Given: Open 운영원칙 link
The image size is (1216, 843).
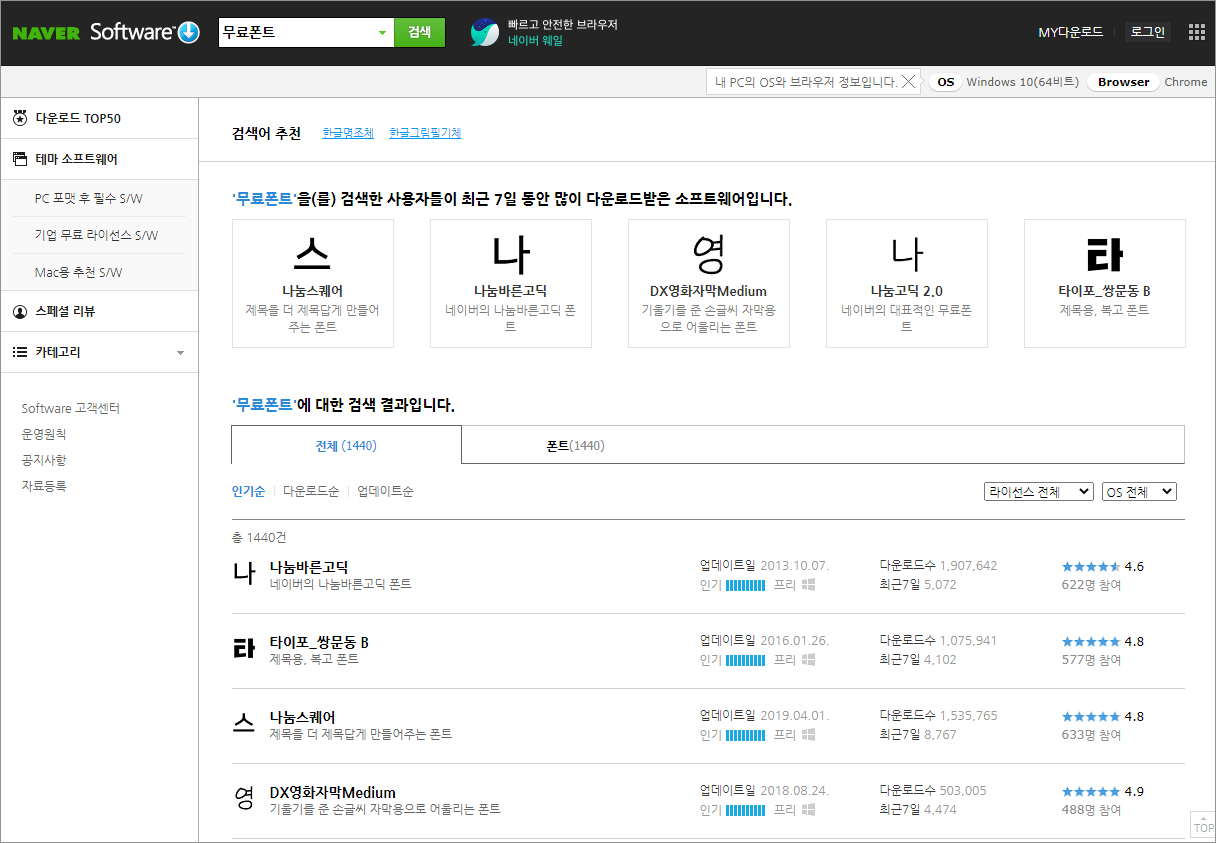Looking at the screenshot, I should (44, 434).
